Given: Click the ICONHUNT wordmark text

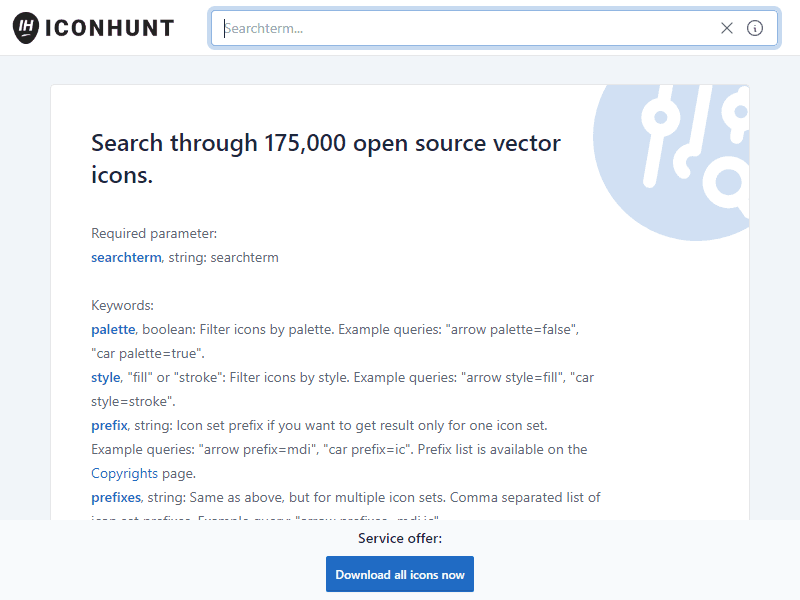Looking at the screenshot, I should click(x=110, y=28).
